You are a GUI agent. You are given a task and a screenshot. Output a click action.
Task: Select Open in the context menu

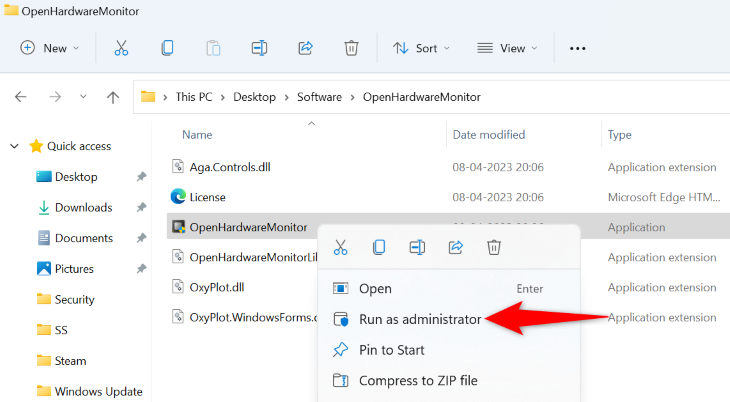[x=449, y=289]
